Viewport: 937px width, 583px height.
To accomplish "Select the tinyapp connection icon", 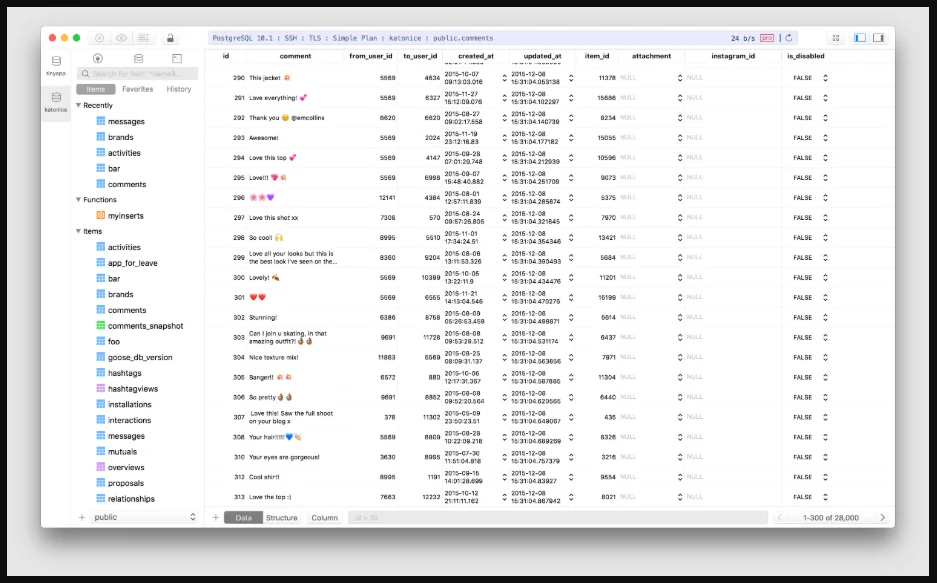I will click(x=56, y=61).
